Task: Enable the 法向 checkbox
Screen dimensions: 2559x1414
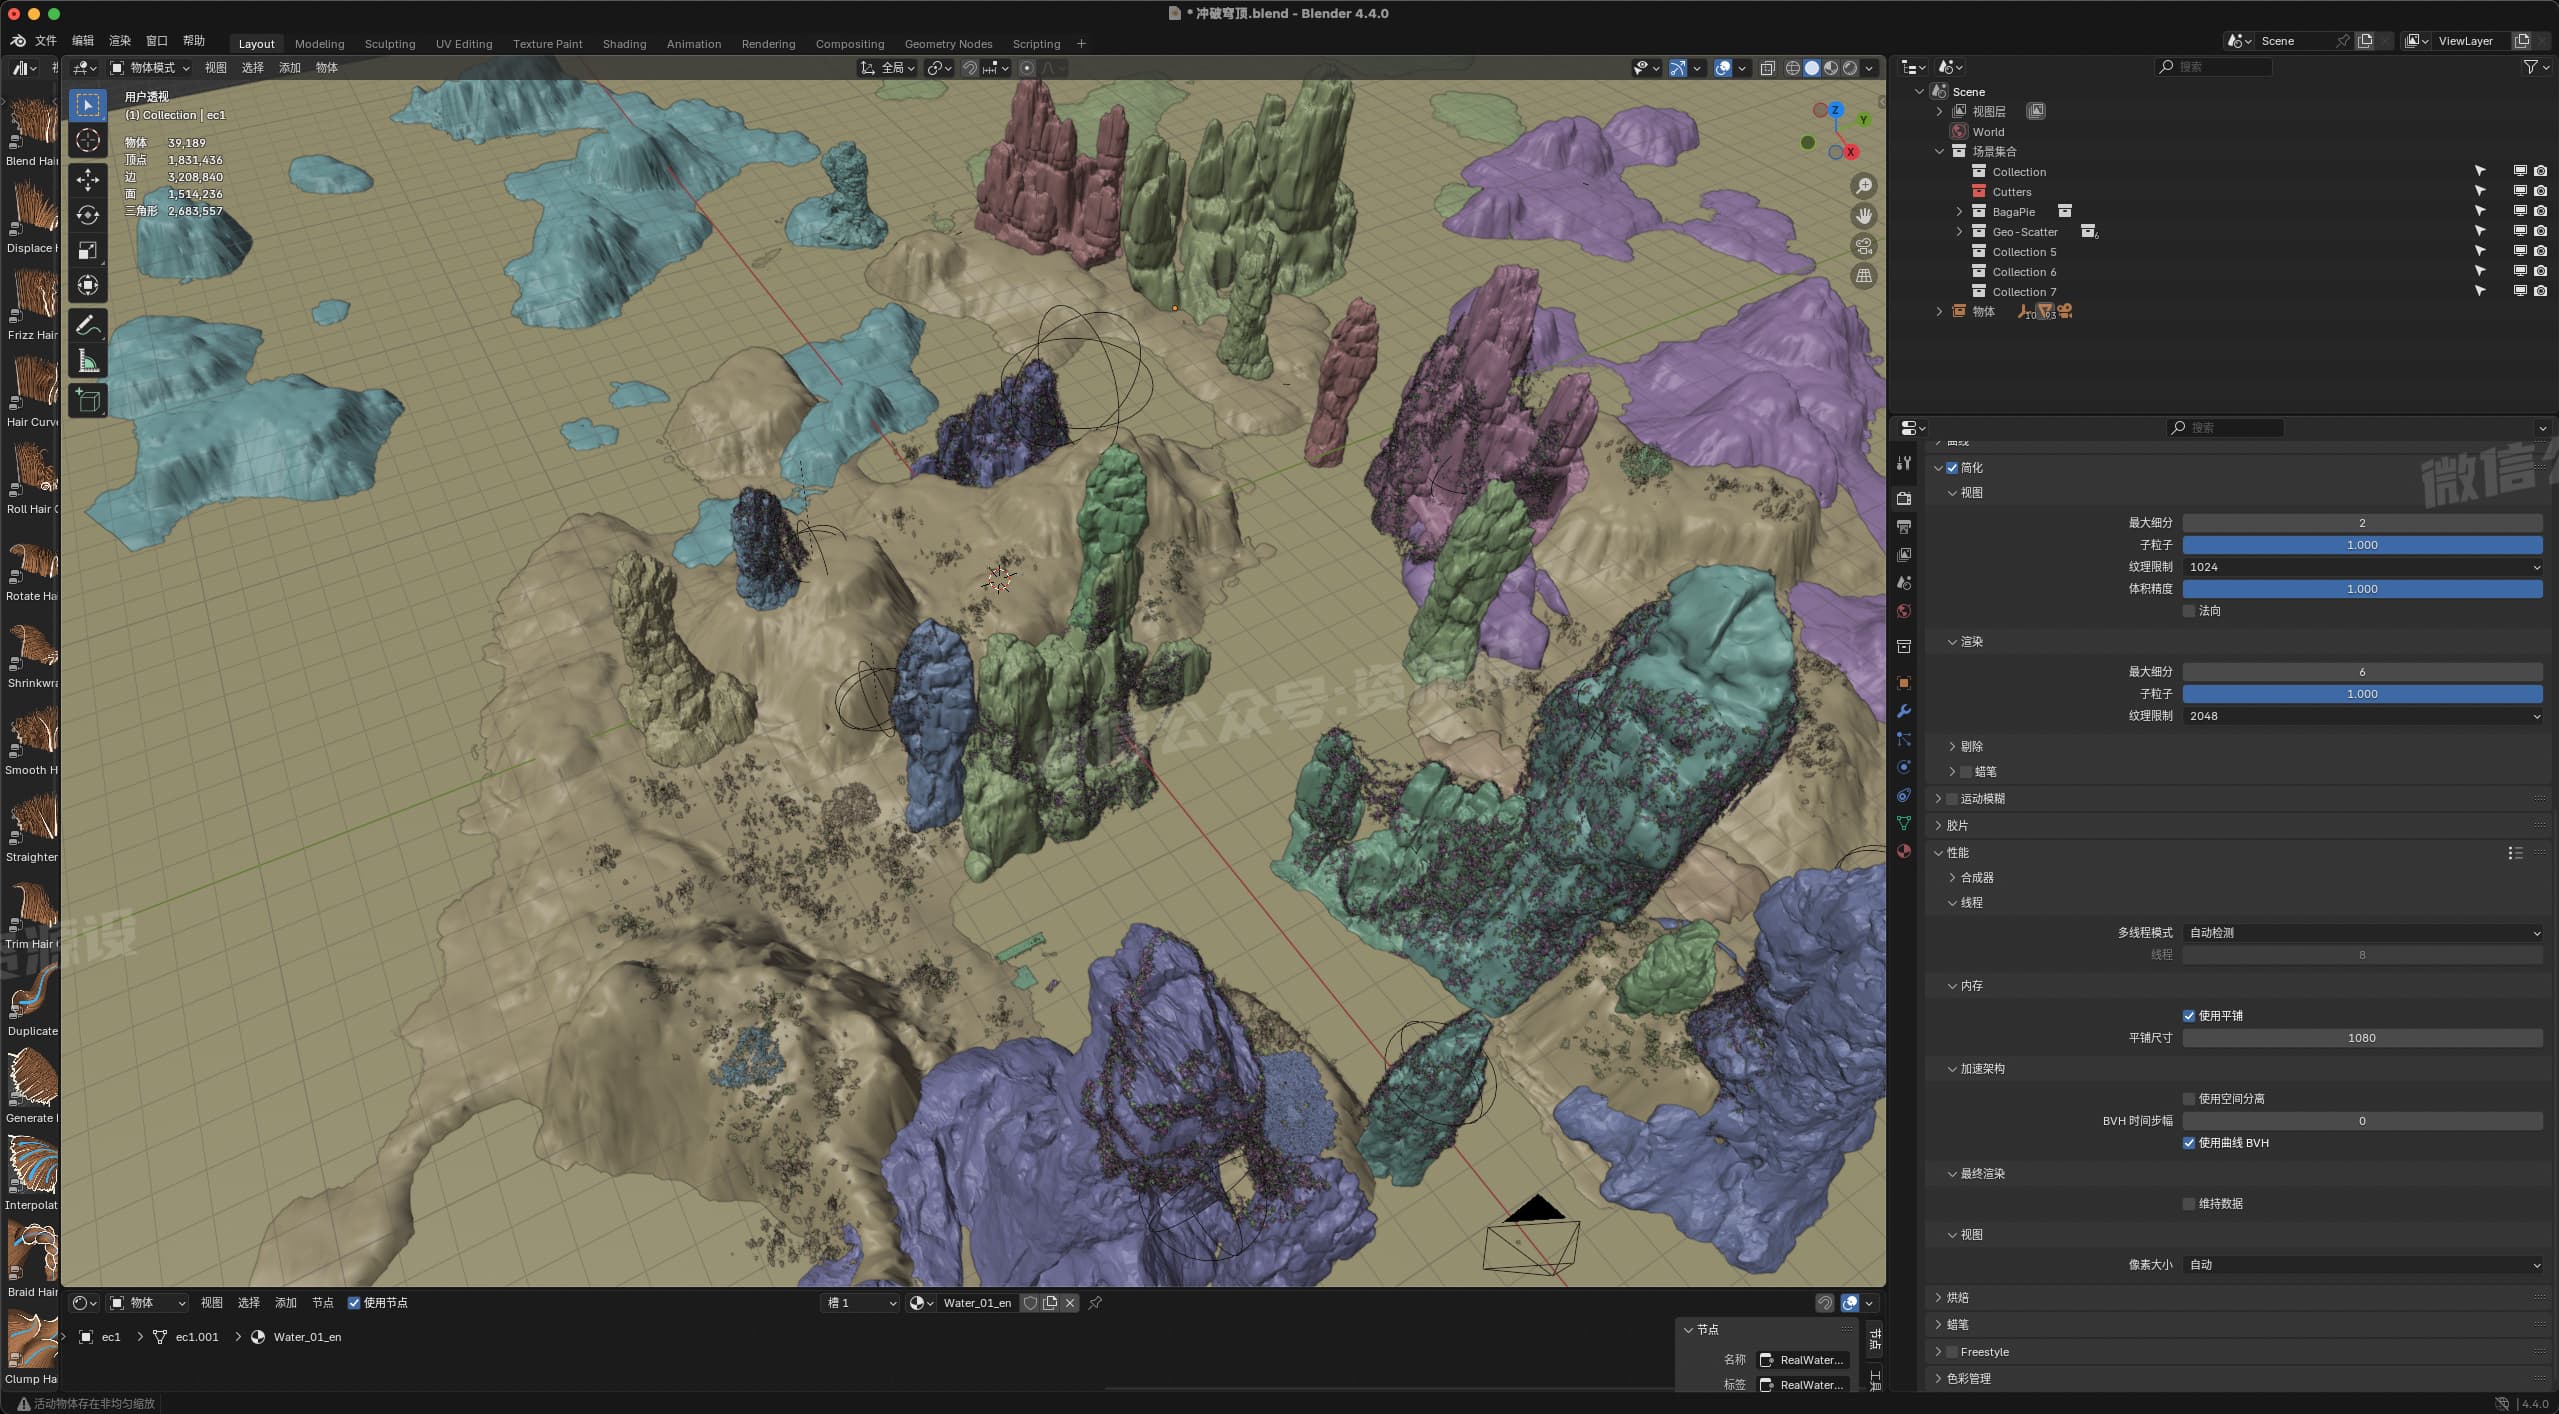Action: tap(2189, 611)
